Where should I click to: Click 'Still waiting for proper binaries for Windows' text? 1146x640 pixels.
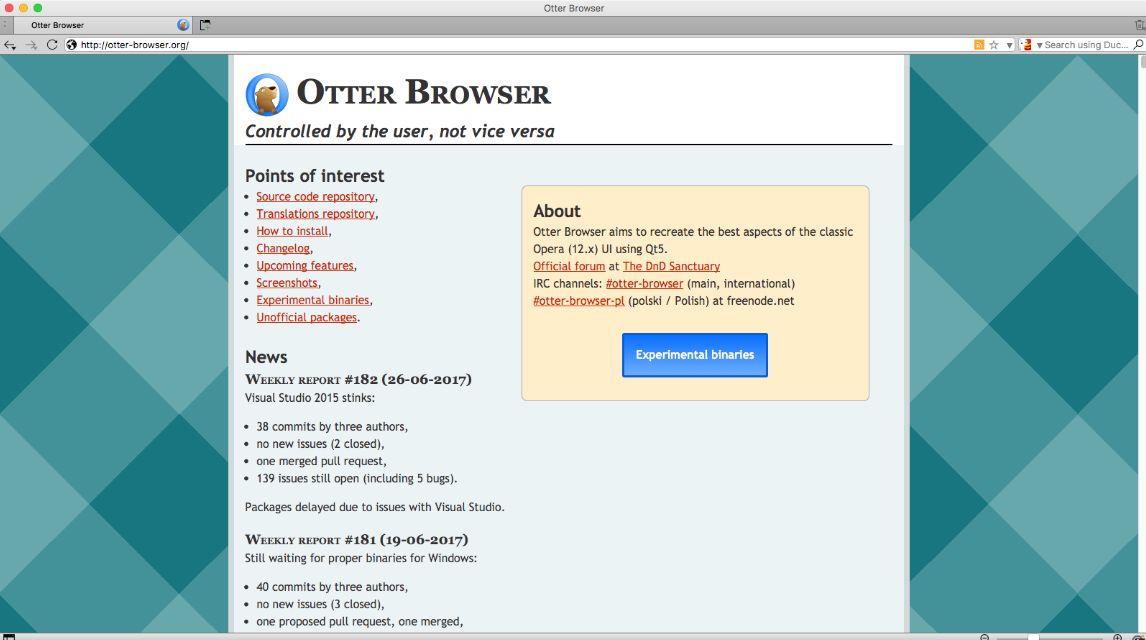coord(360,558)
